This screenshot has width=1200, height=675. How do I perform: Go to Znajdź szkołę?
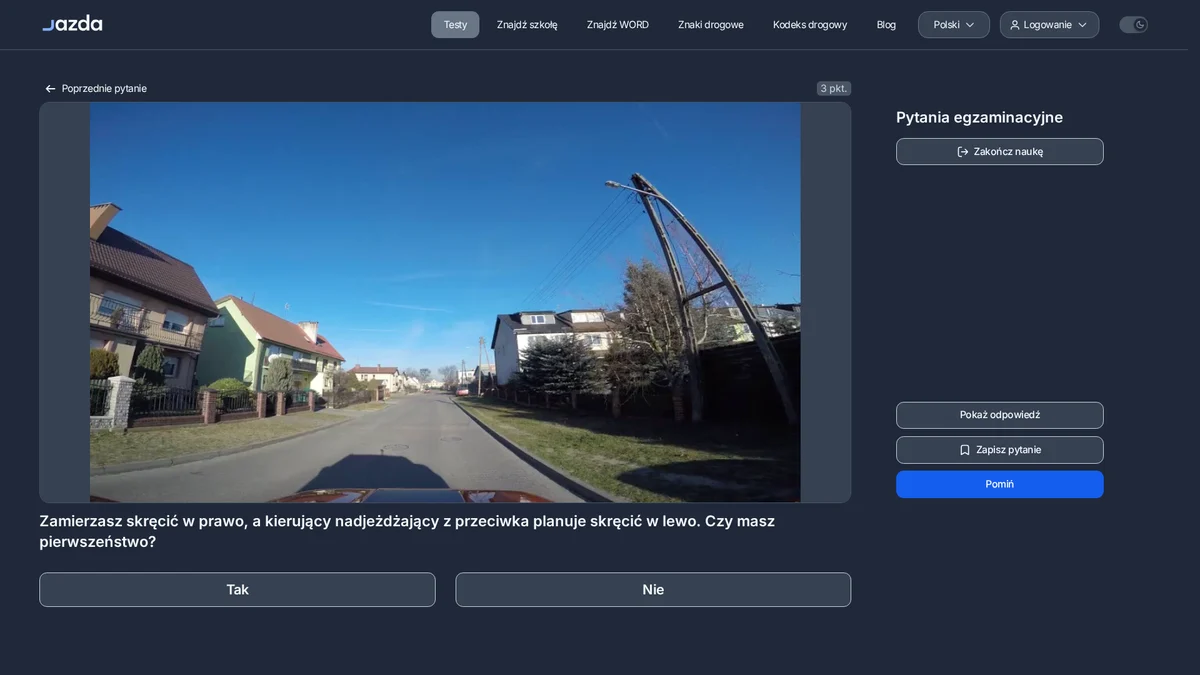(x=527, y=25)
